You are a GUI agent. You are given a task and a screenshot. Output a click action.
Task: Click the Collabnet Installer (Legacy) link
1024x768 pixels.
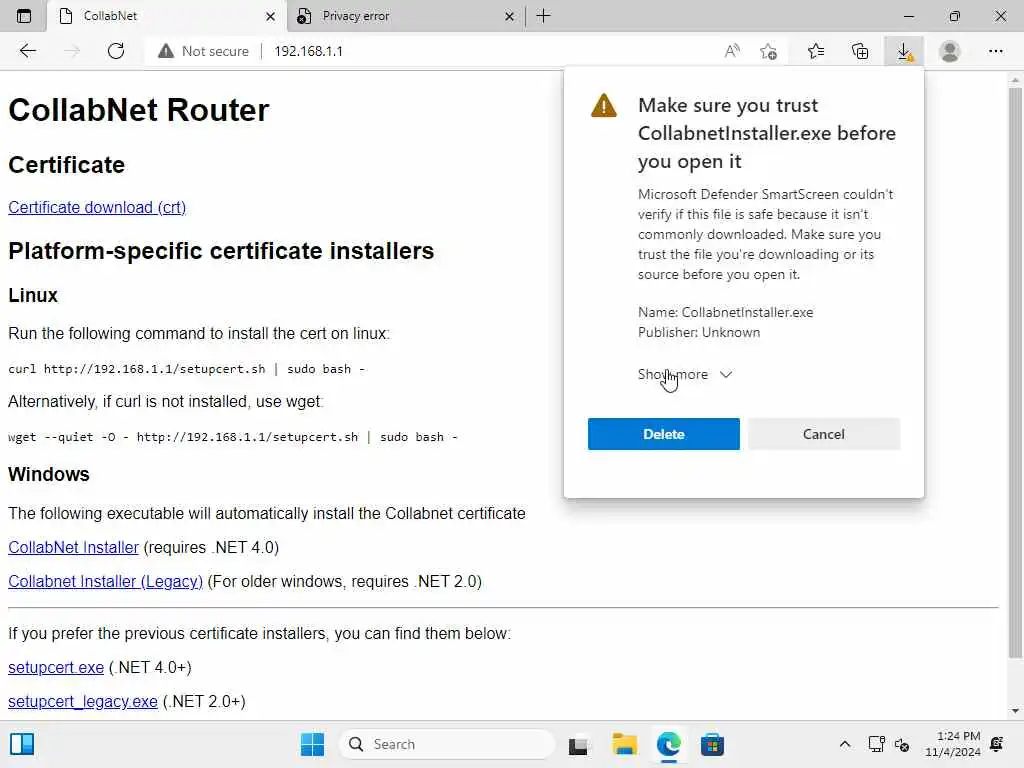(x=105, y=581)
